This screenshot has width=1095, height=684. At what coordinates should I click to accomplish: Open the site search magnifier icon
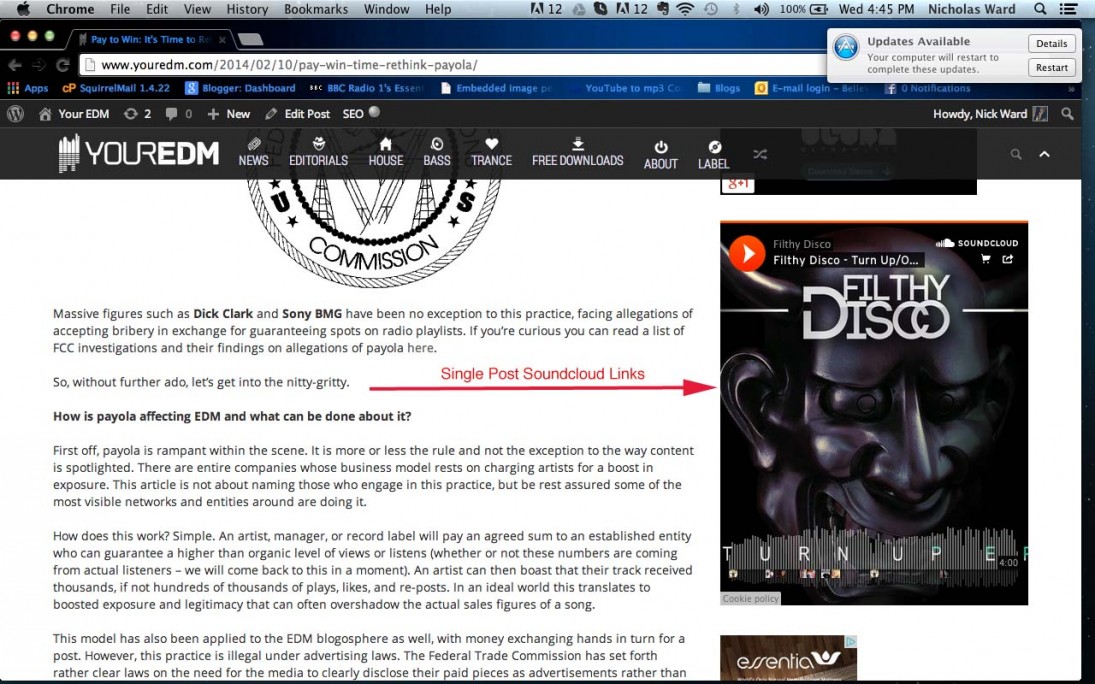tap(1016, 154)
